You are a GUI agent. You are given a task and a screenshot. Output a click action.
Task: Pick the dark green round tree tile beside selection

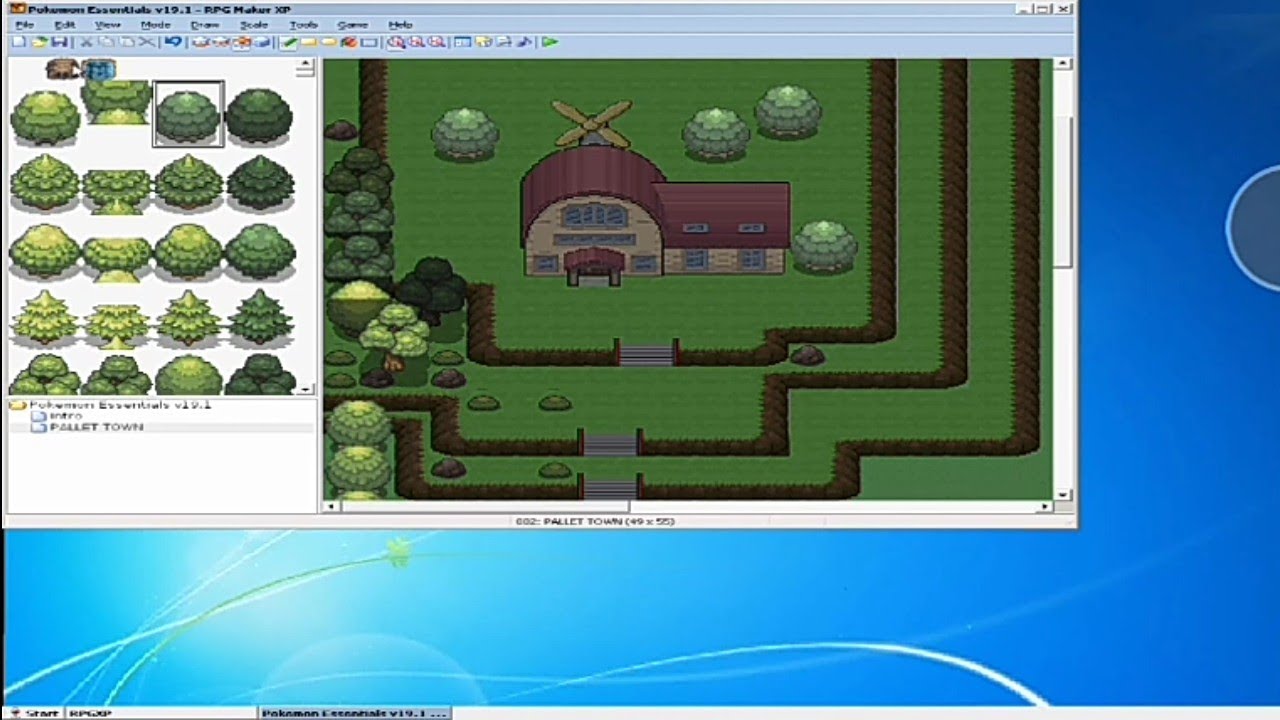(259, 114)
